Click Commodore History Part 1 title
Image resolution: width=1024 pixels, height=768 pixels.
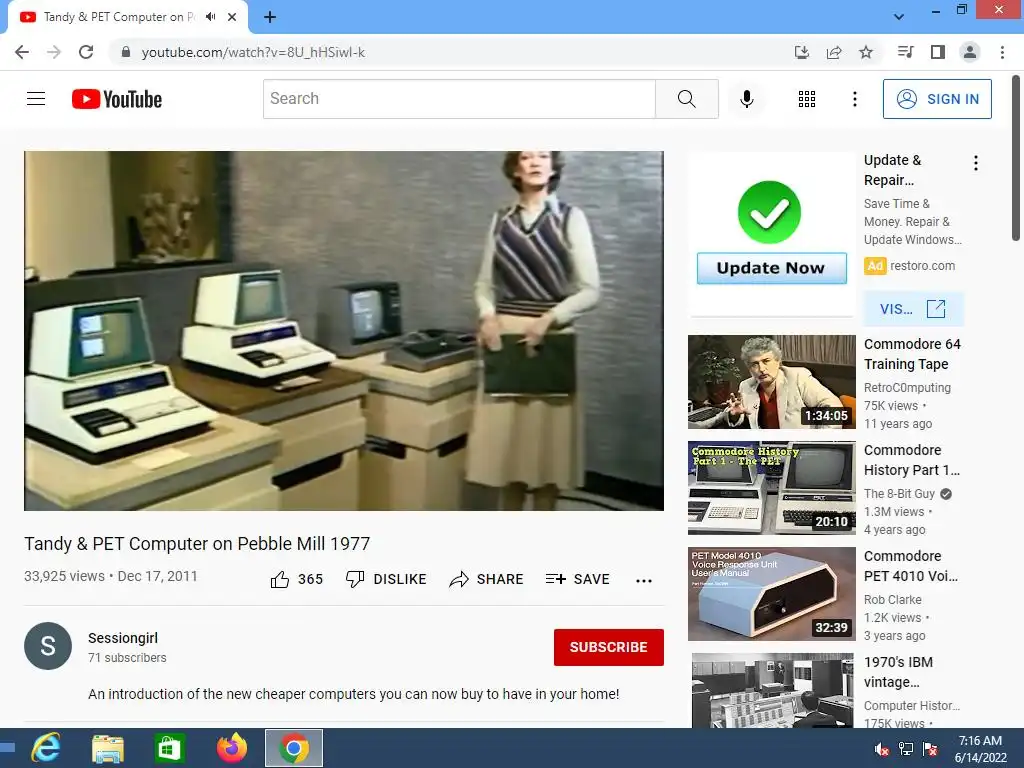pos(912,460)
